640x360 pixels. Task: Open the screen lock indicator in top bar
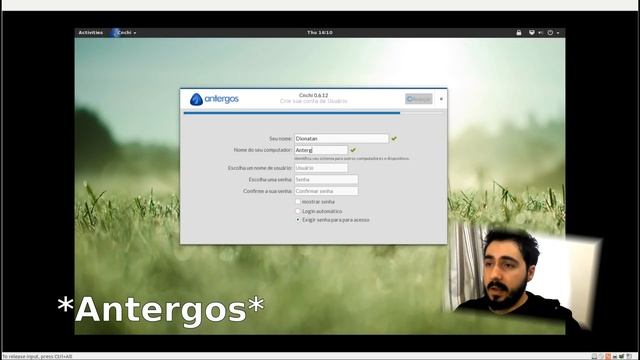(x=519, y=33)
